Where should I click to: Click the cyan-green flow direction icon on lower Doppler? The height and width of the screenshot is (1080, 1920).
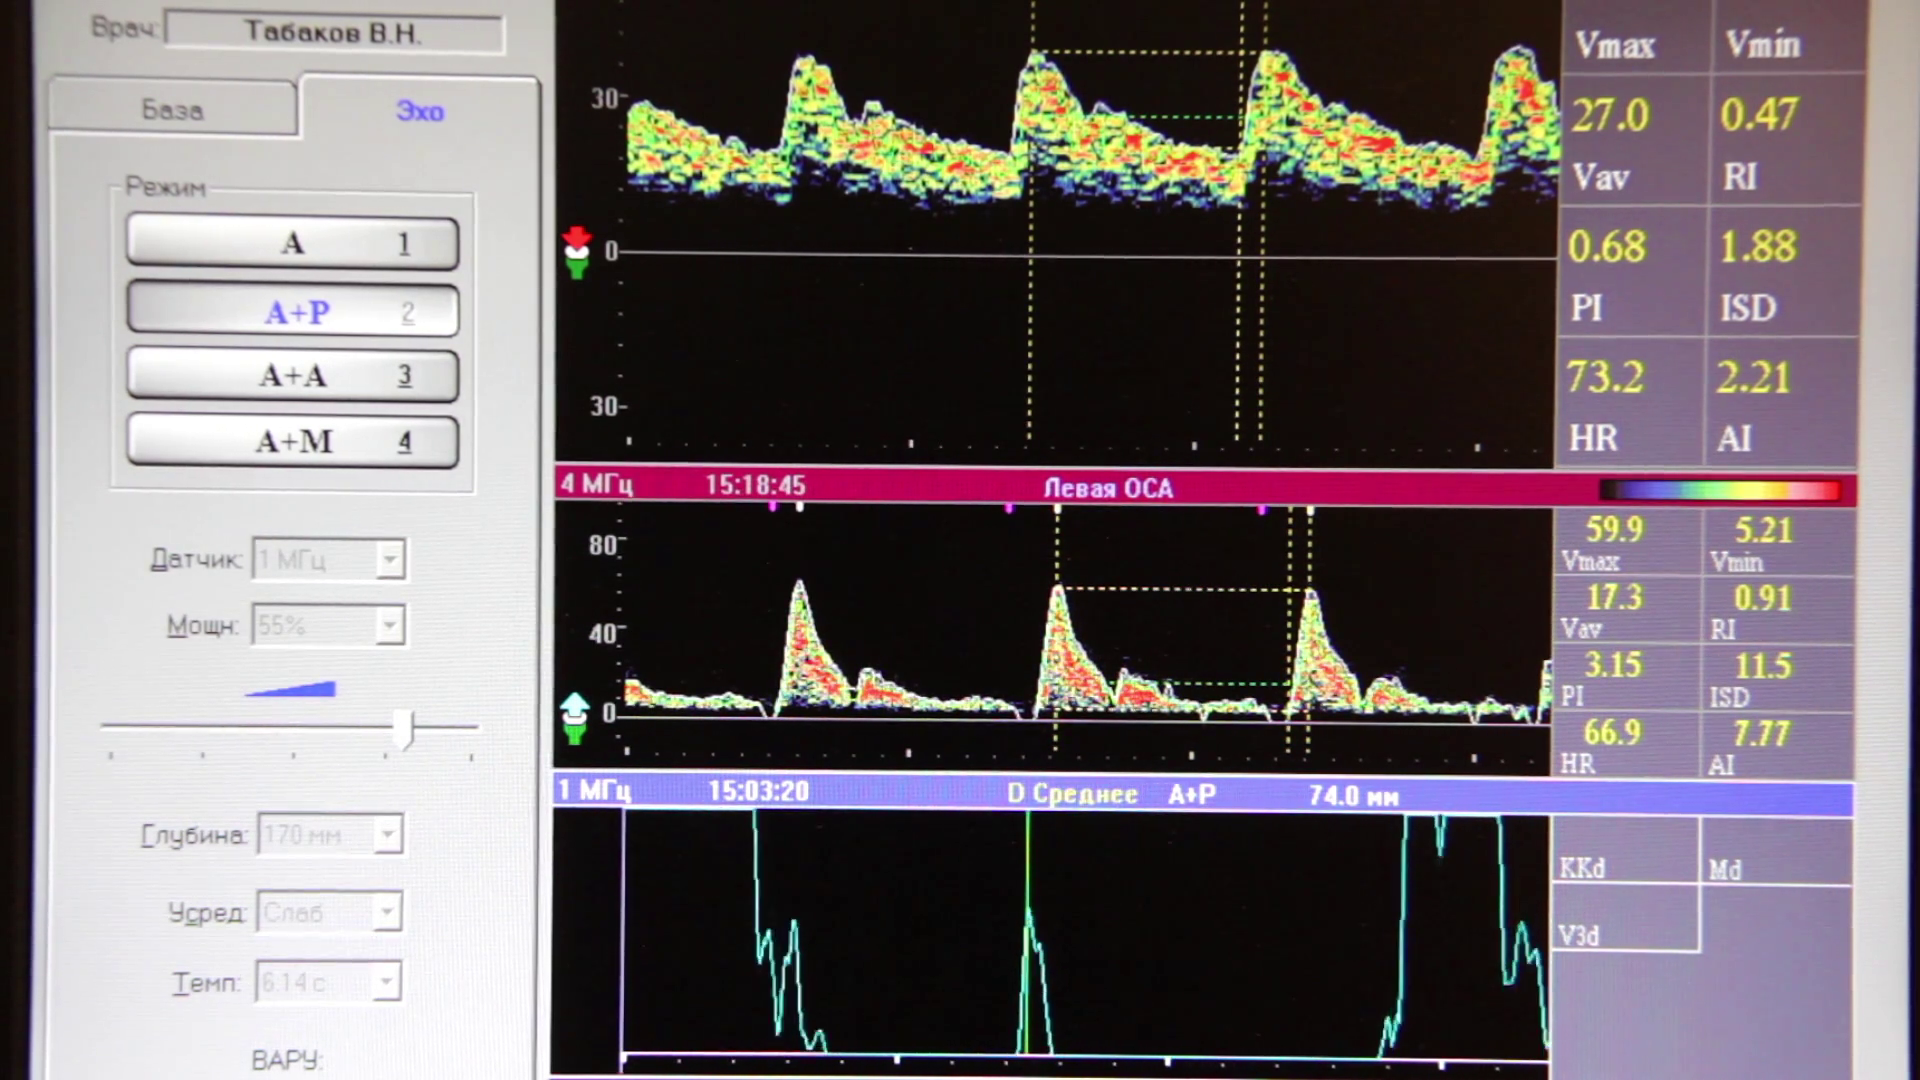pos(575,717)
